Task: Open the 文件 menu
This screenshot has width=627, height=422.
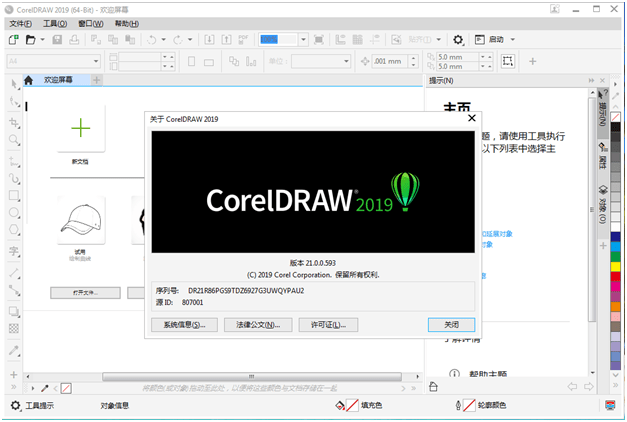Action: pyautogui.click(x=21, y=24)
